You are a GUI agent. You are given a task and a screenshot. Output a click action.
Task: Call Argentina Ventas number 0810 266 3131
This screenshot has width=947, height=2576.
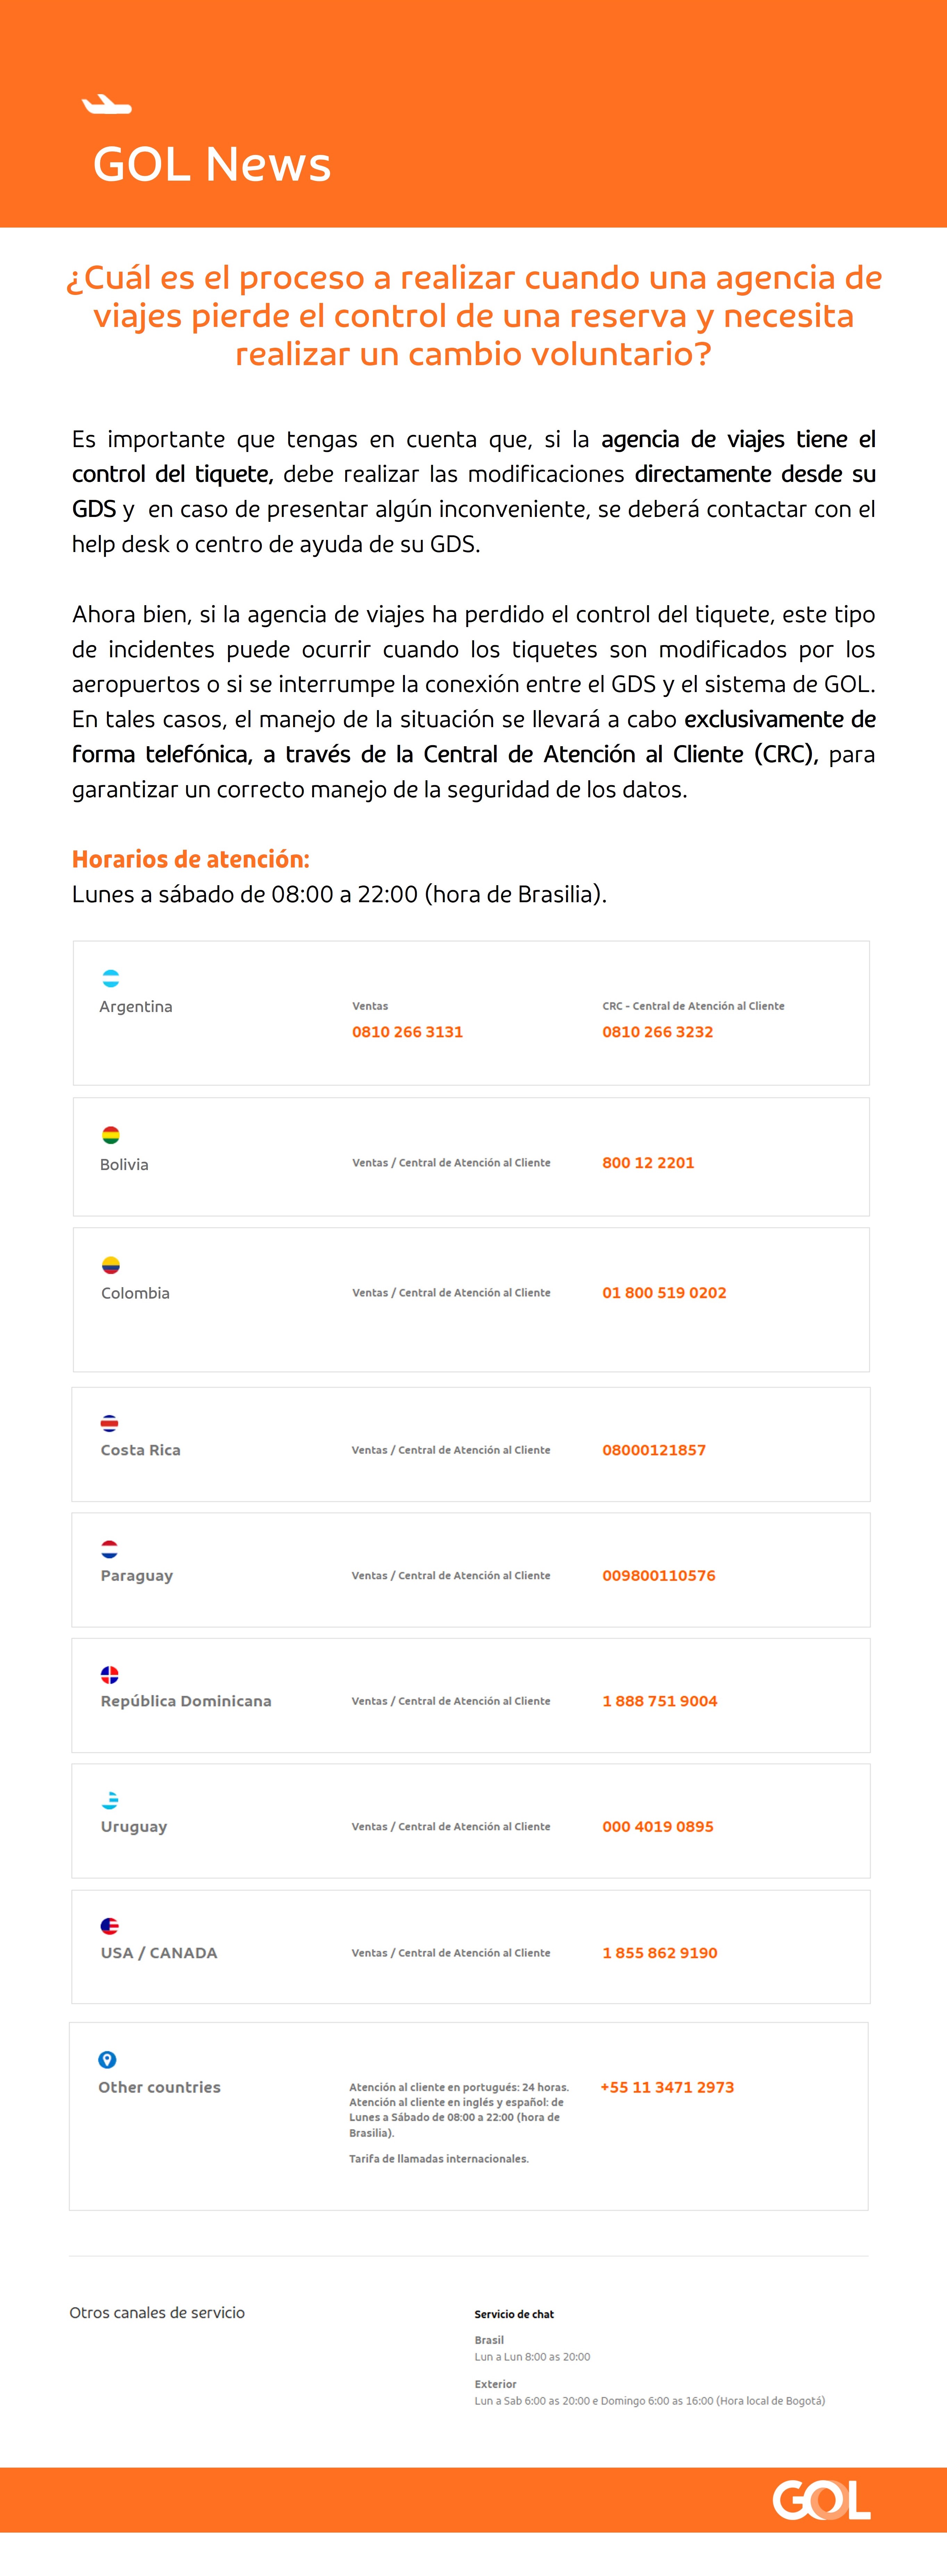pyautogui.click(x=407, y=1032)
